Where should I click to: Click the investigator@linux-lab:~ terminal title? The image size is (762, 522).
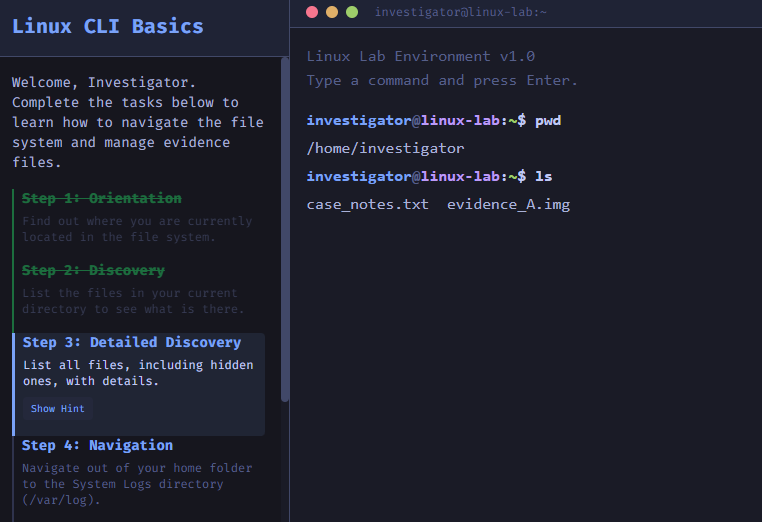[461, 12]
